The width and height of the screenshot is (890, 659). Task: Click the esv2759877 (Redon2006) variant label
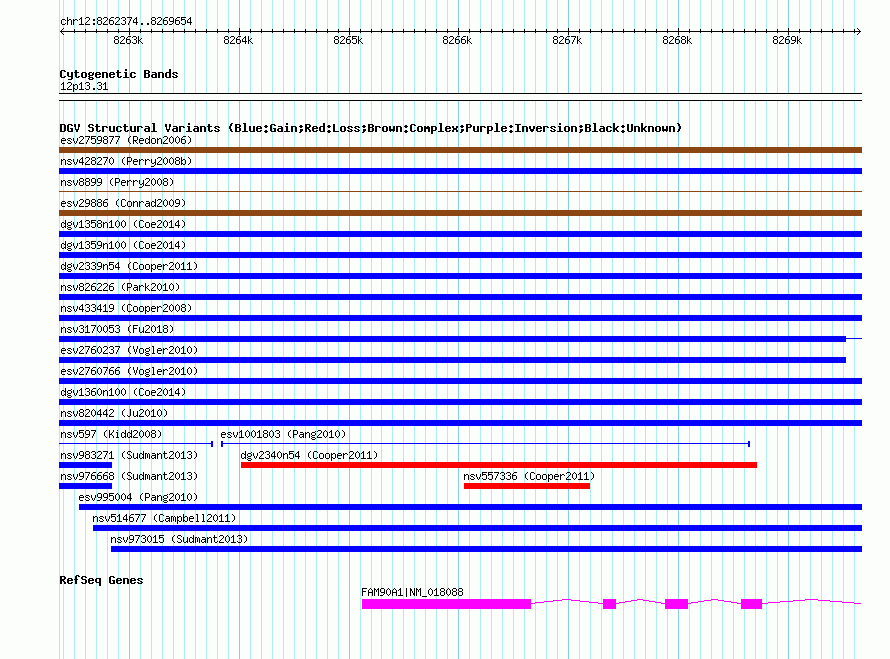pos(126,140)
